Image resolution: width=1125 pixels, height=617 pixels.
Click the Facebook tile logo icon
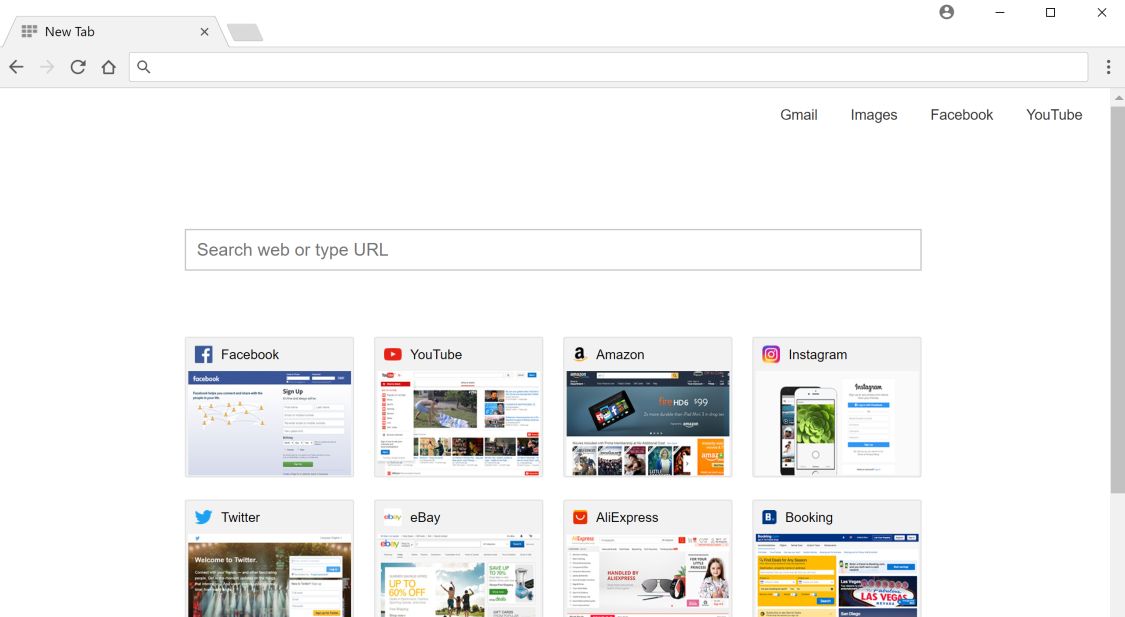point(204,354)
